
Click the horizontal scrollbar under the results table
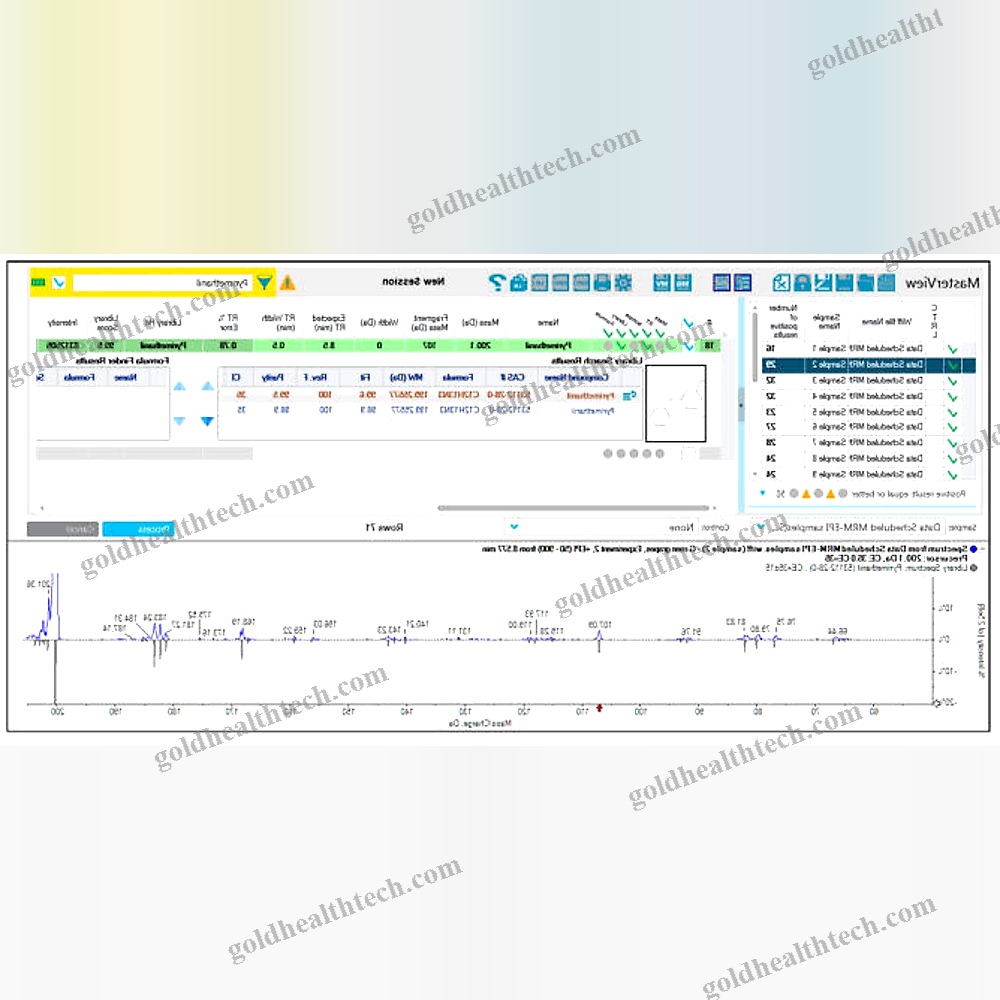(573, 508)
